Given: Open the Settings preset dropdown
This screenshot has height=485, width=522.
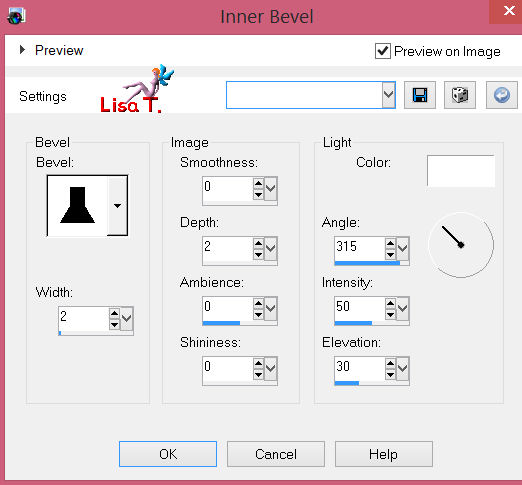Looking at the screenshot, I should (389, 95).
